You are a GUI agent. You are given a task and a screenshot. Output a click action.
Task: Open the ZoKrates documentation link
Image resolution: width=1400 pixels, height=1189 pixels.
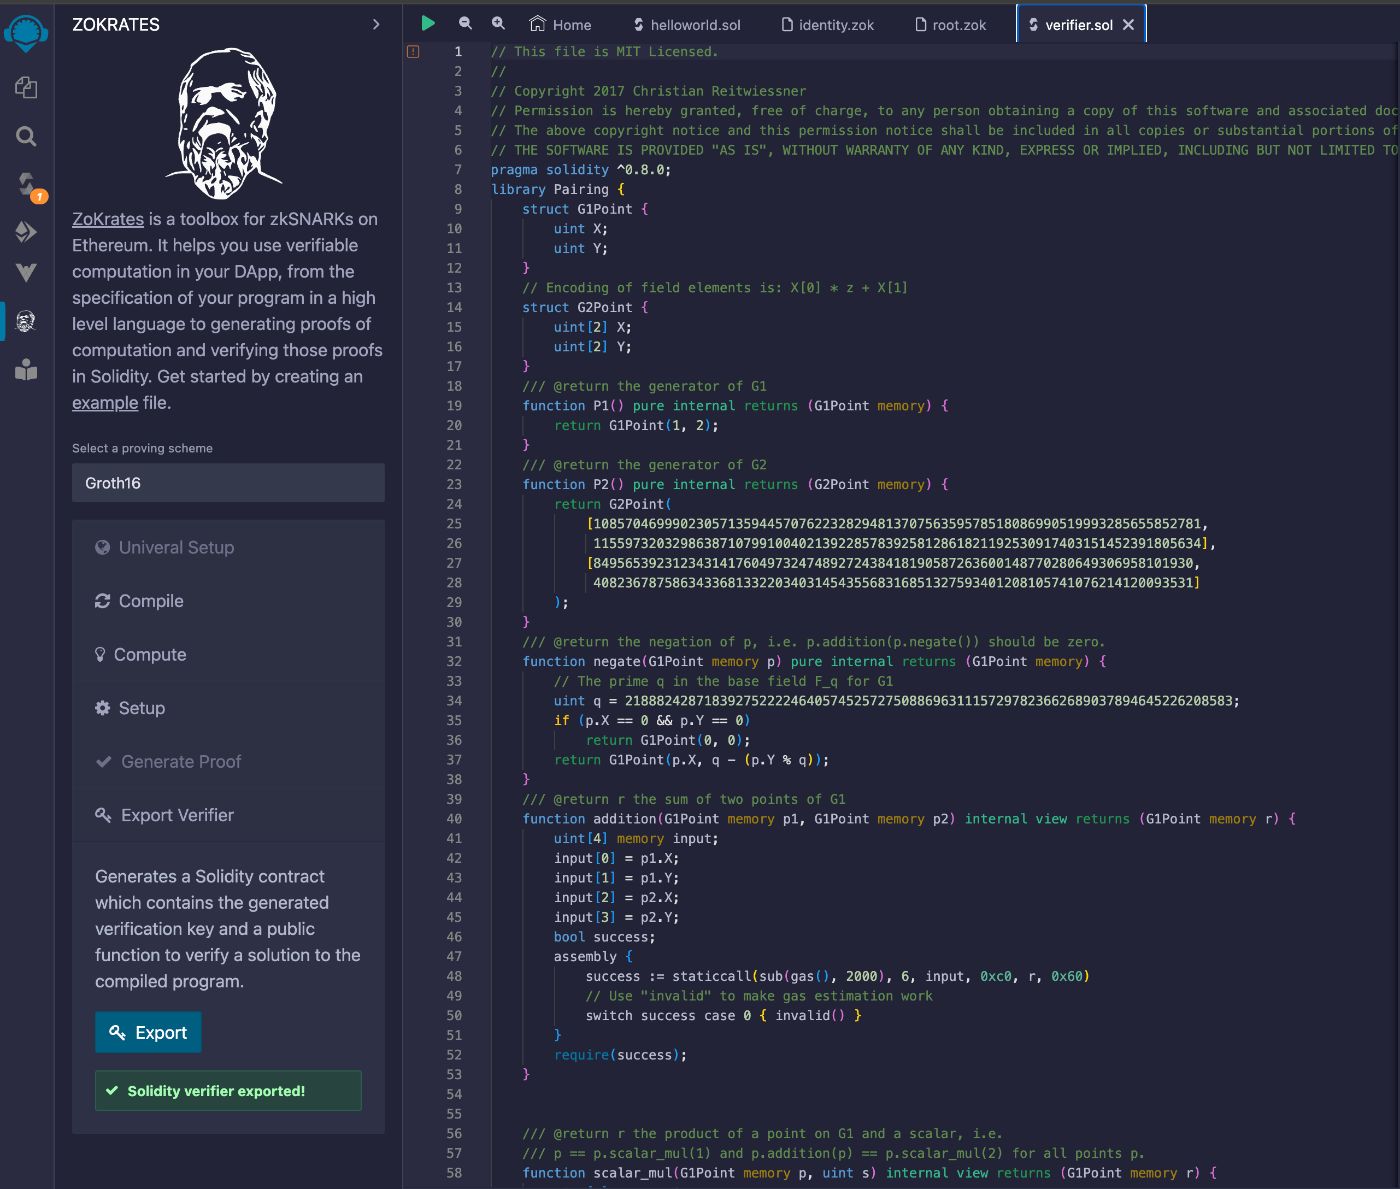click(108, 219)
